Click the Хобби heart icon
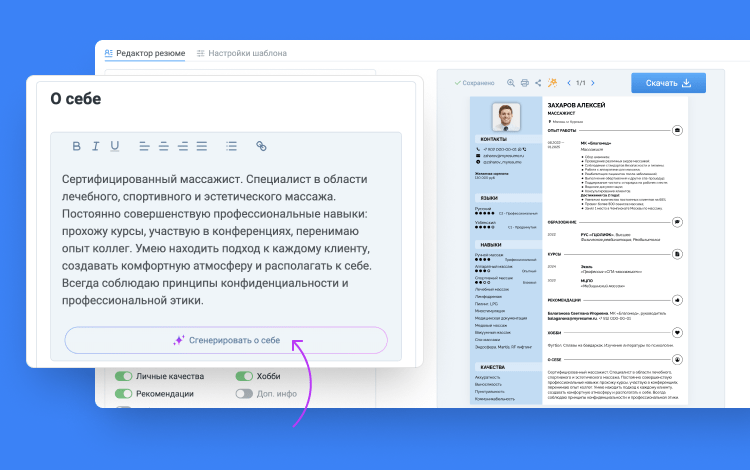The image size is (750, 470). point(677,332)
